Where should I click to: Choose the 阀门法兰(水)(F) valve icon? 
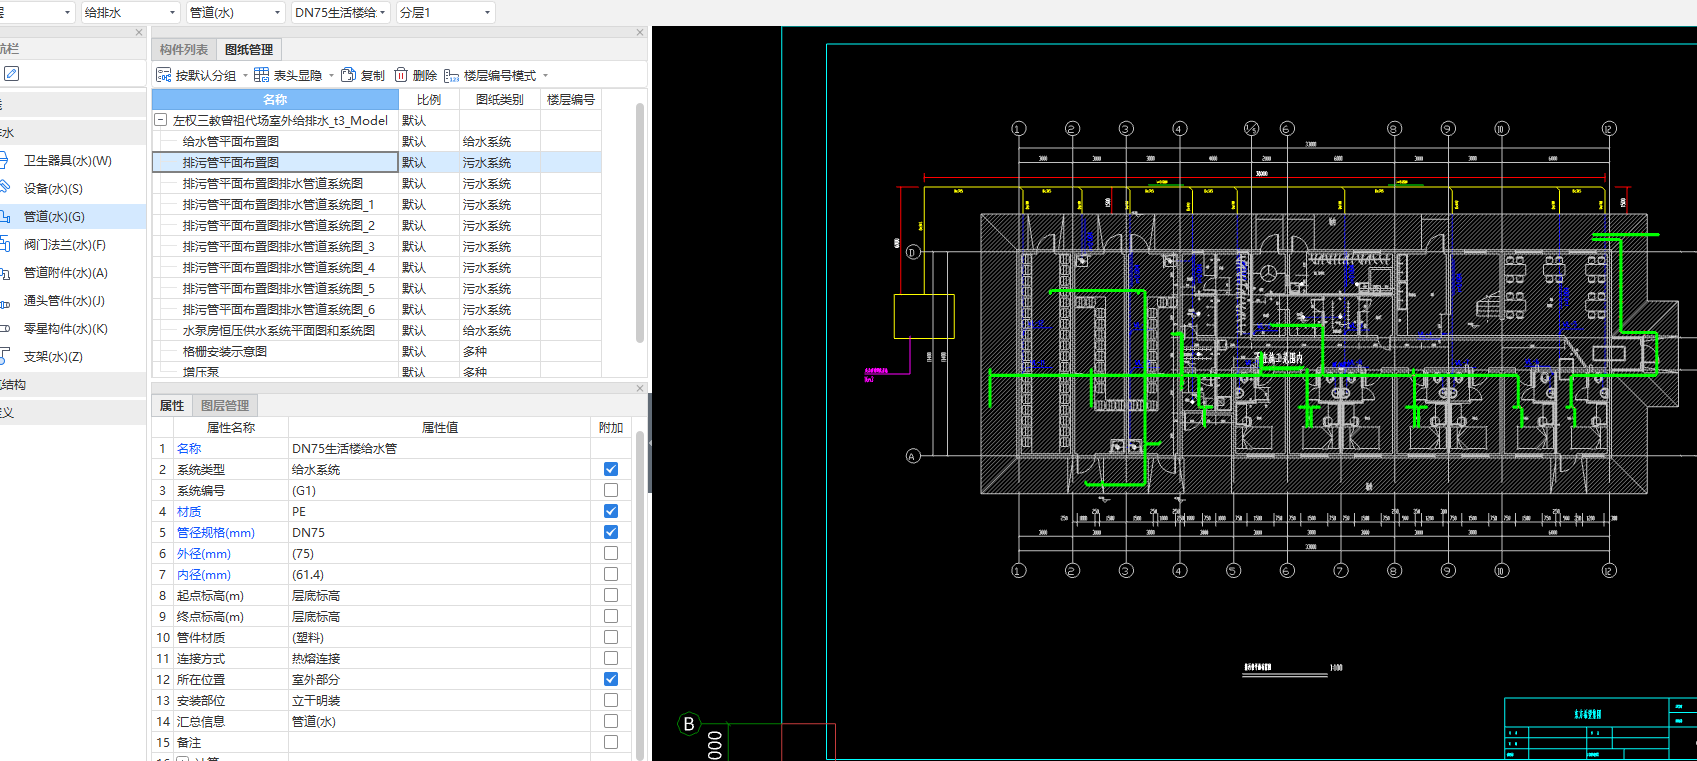tap(5, 244)
